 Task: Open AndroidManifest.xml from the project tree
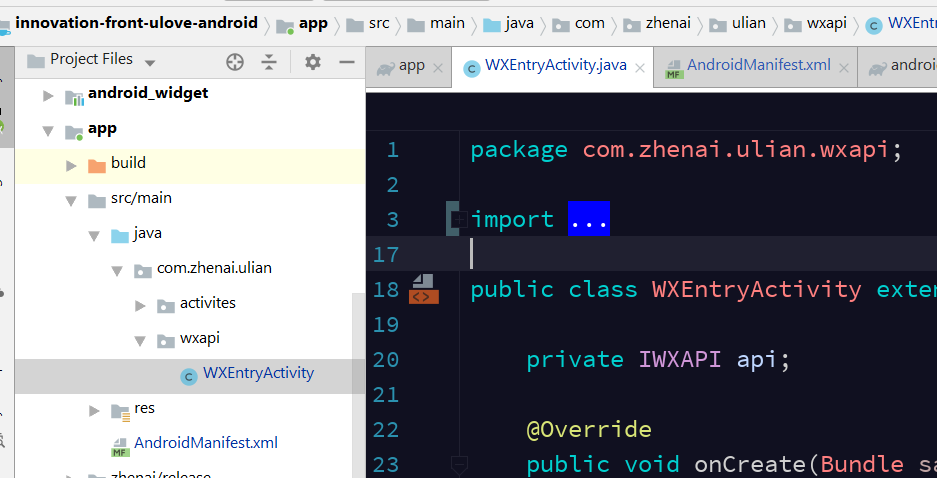[206, 443]
